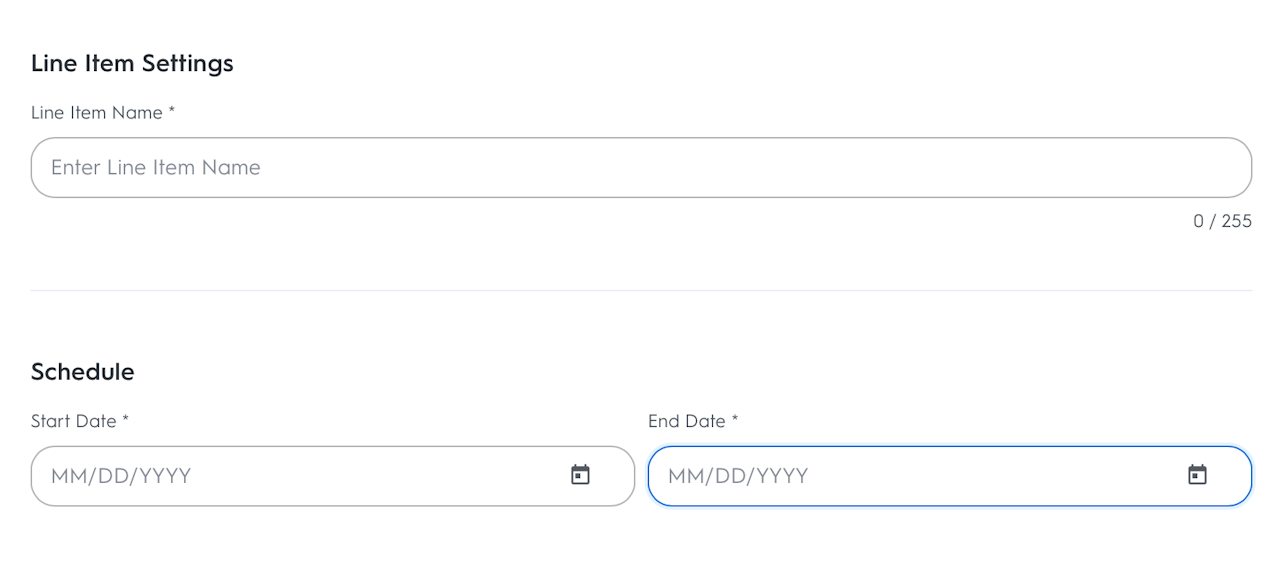Click the 0 / 255 character counter
Image resolution: width=1280 pixels, height=567 pixels.
1222,221
